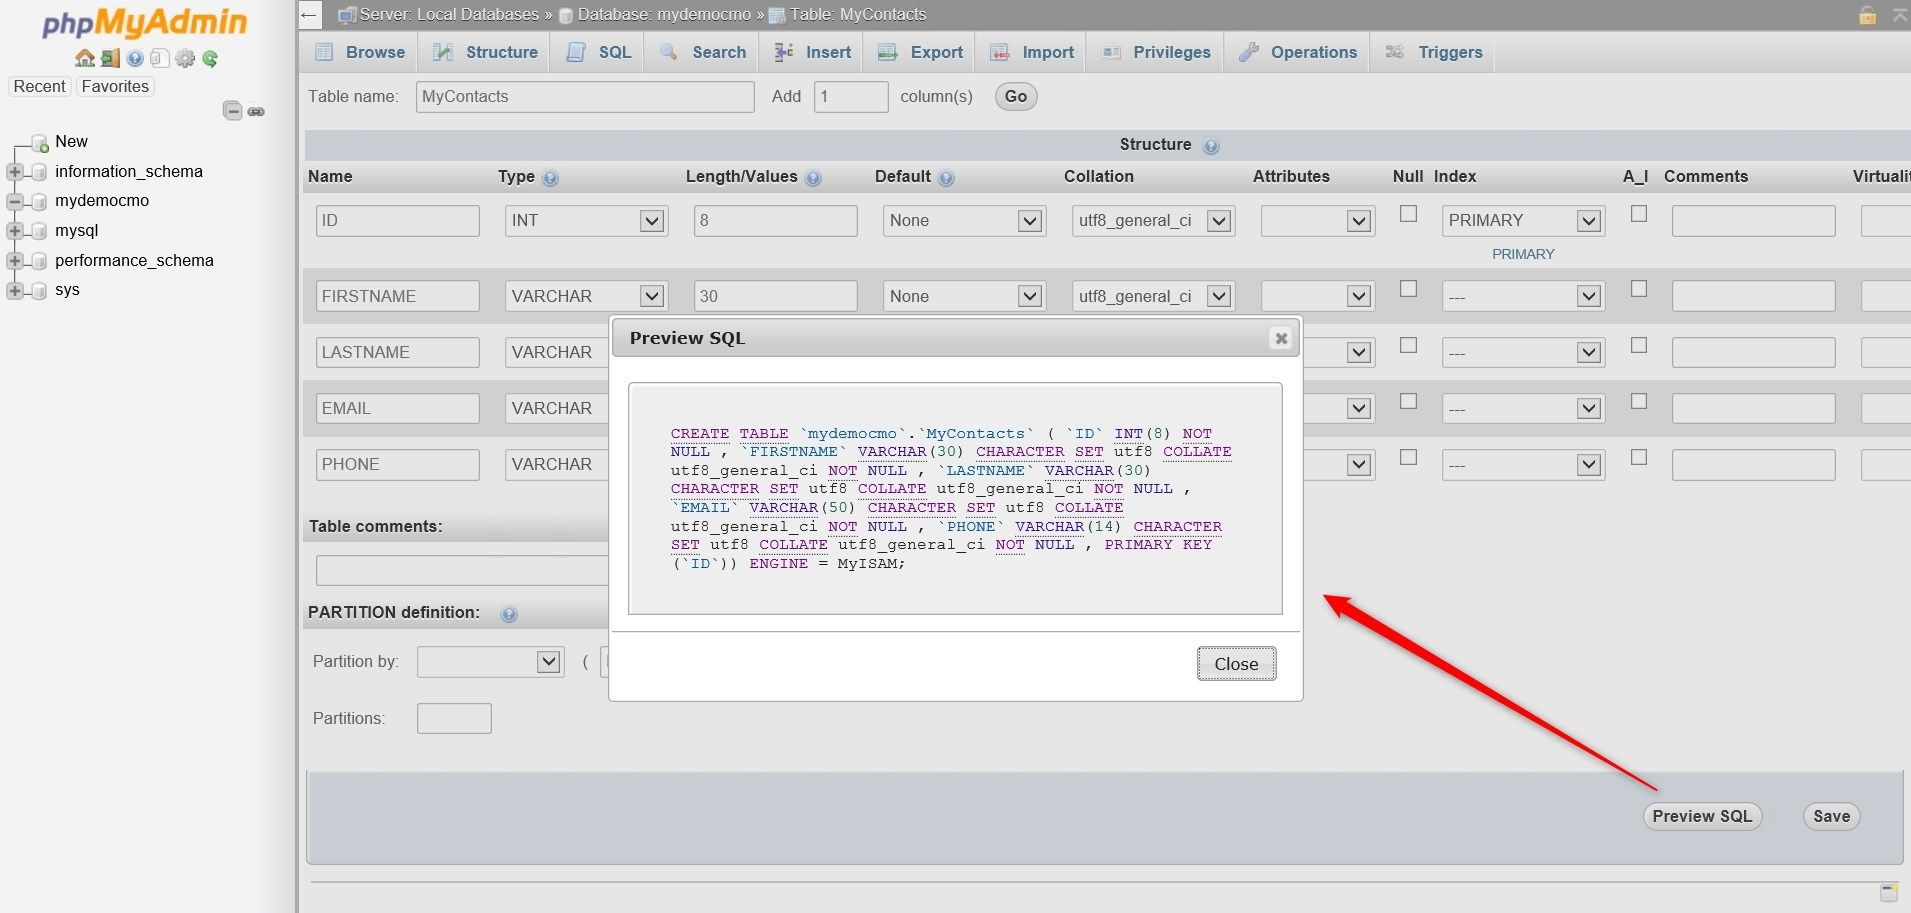The height and width of the screenshot is (913, 1911).
Task: Expand the mysql database tree node
Action: [14, 230]
